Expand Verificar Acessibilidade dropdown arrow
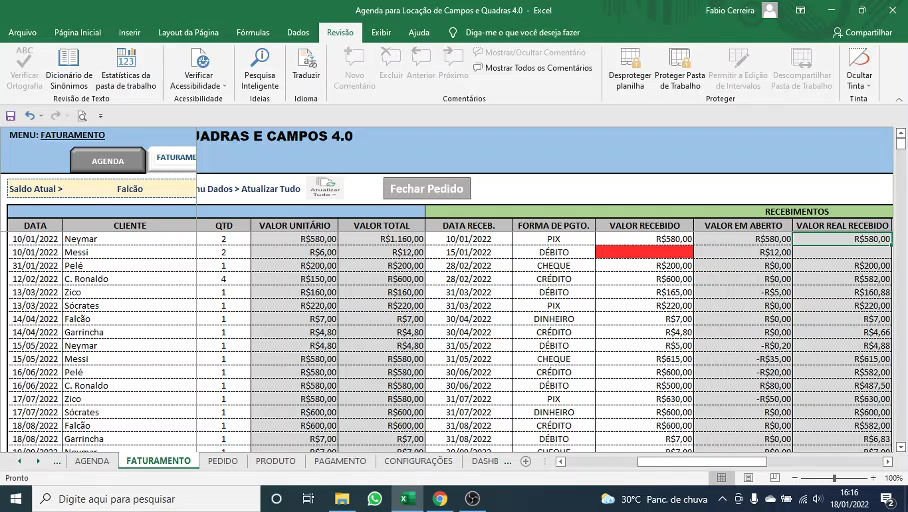The width and height of the screenshot is (908, 512). (x=224, y=86)
